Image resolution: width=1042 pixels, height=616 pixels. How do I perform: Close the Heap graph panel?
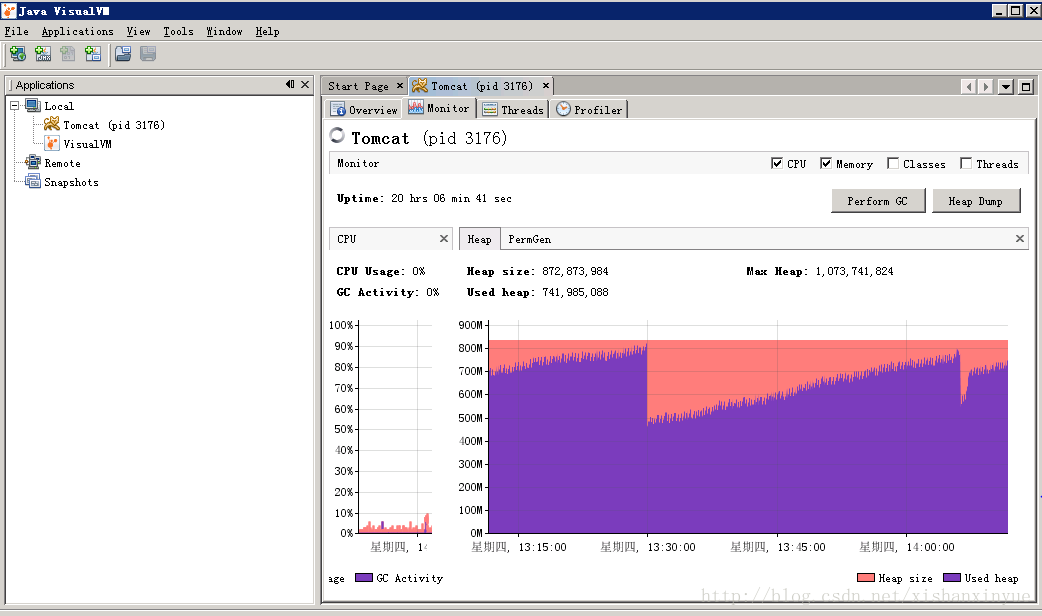click(1020, 239)
